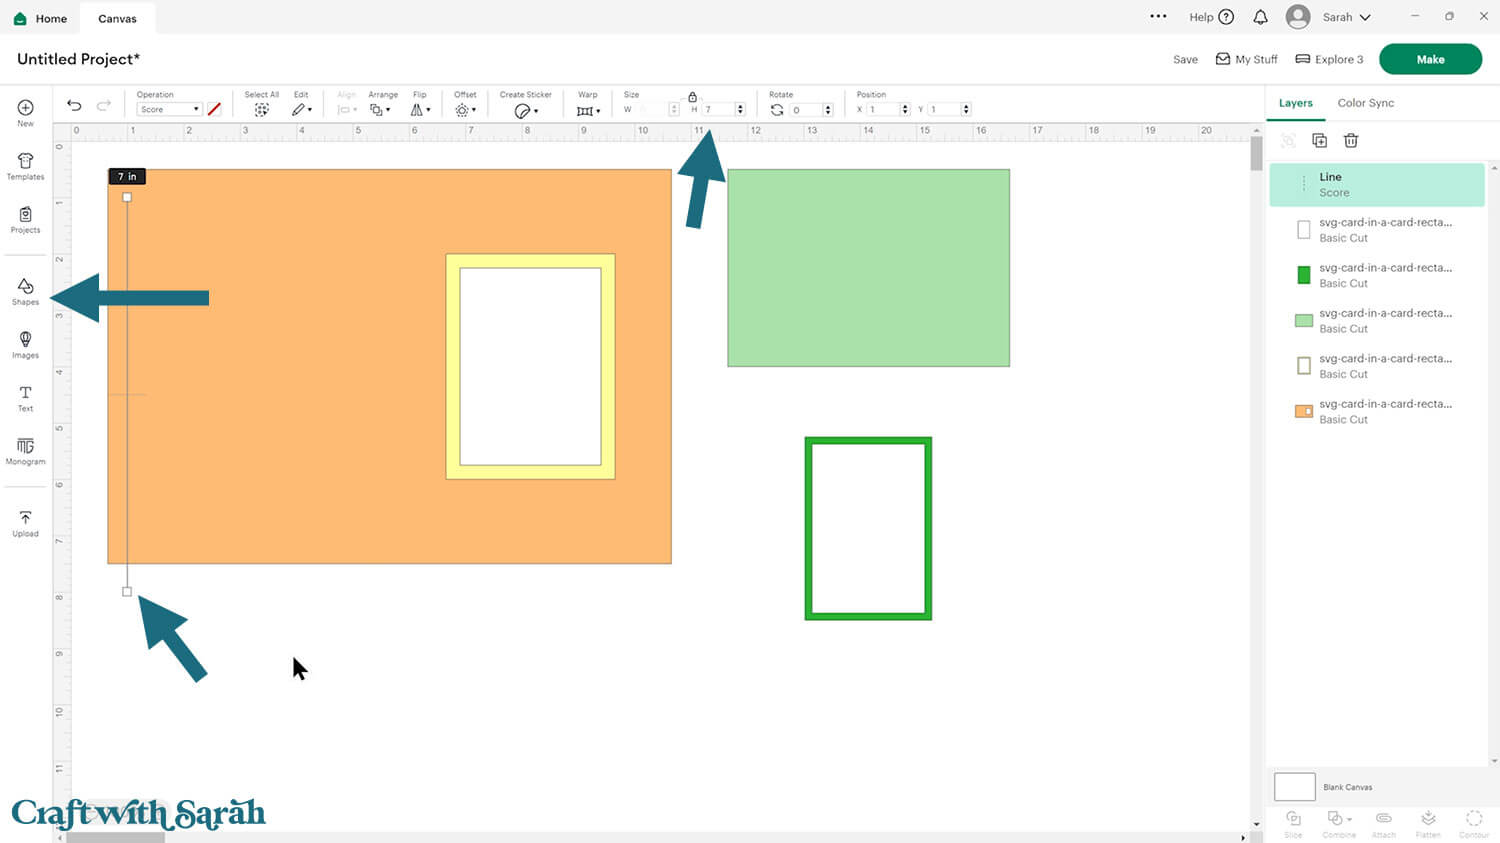Viewport: 1500px width, 843px height.
Task: Open the Sarah account menu
Action: 1329,17
